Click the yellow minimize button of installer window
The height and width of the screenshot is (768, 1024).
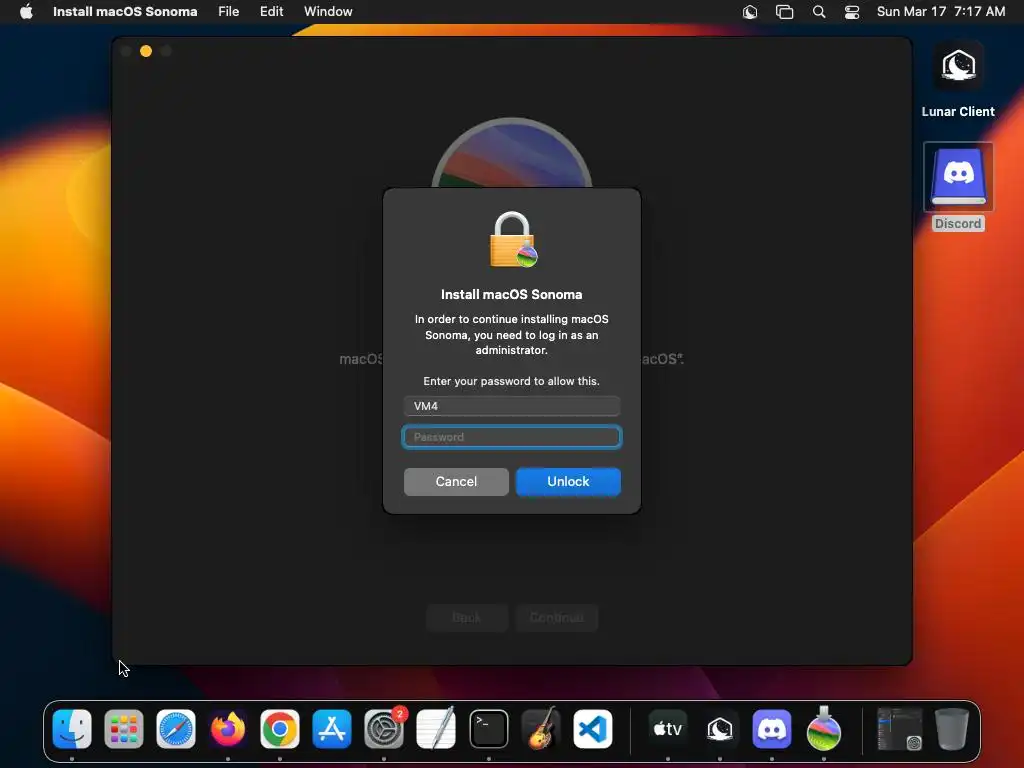click(x=146, y=51)
